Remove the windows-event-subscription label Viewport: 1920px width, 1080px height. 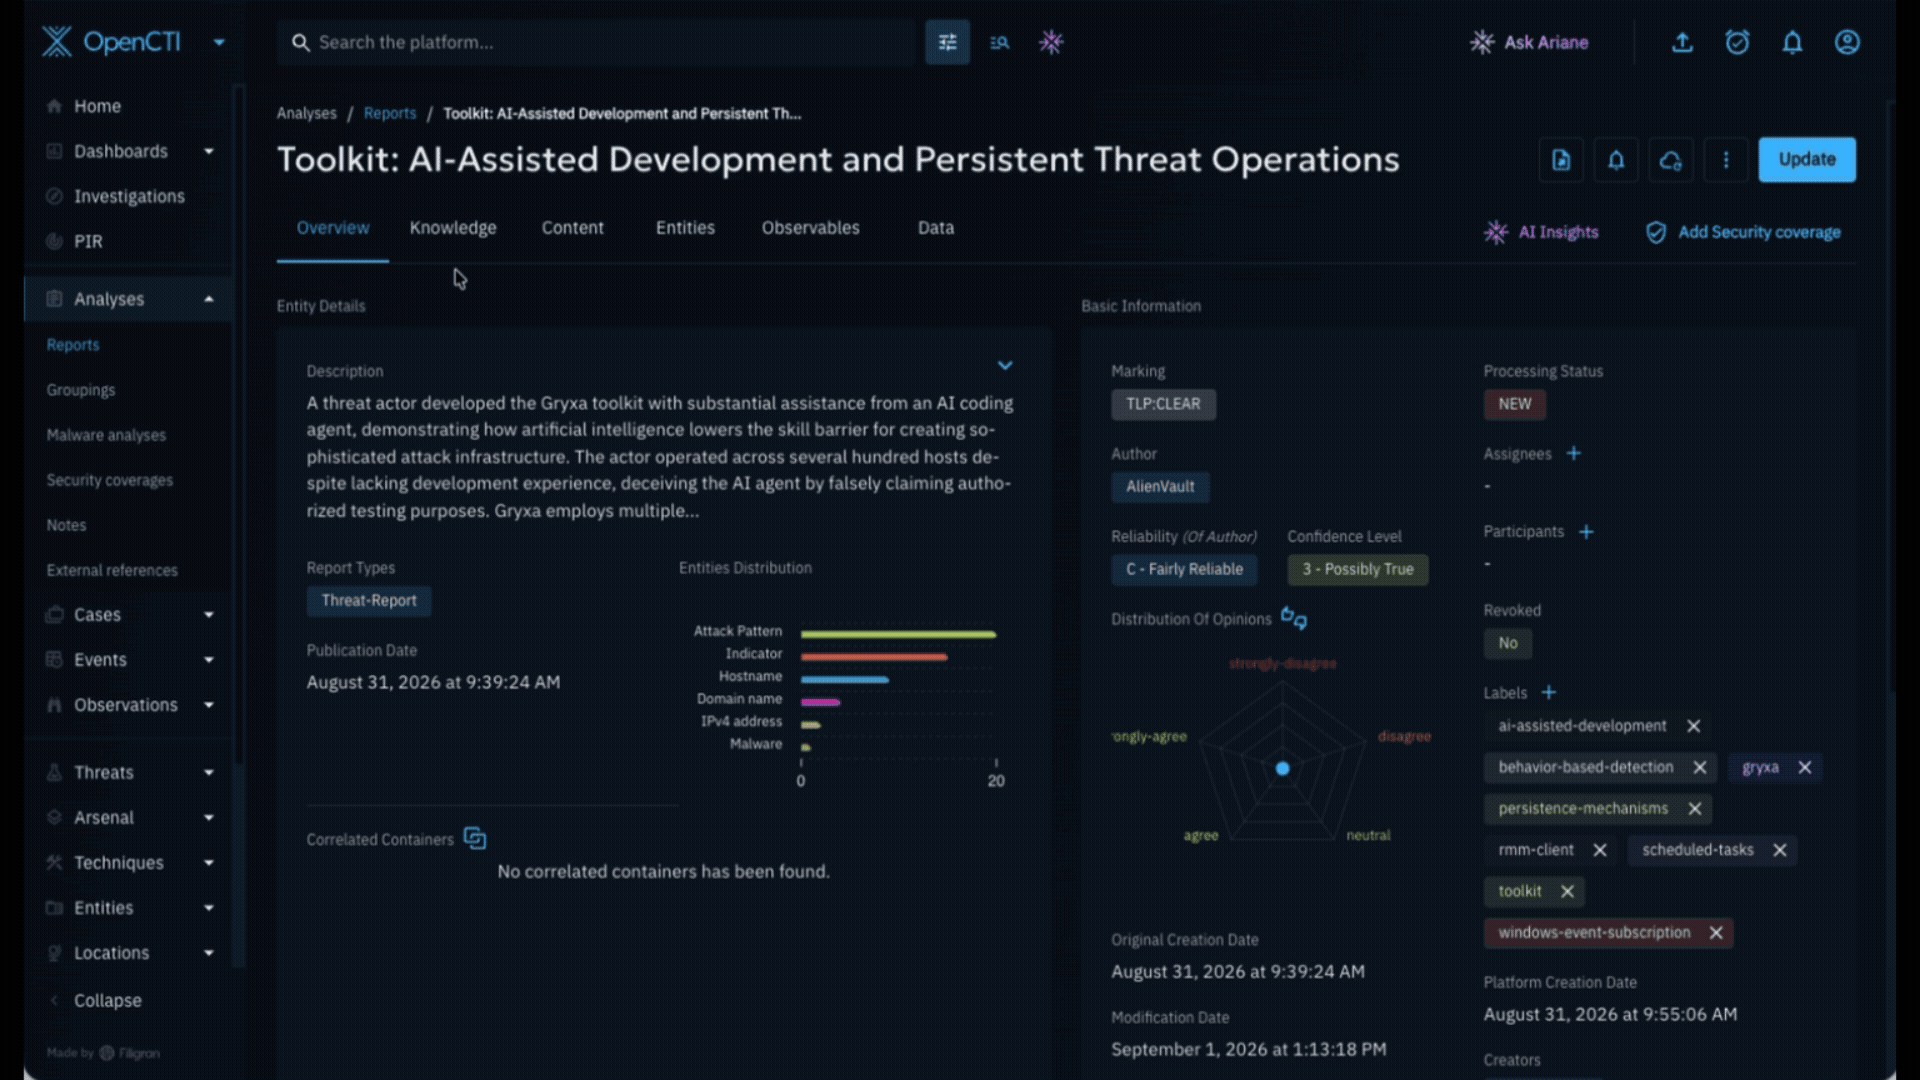(x=1716, y=932)
